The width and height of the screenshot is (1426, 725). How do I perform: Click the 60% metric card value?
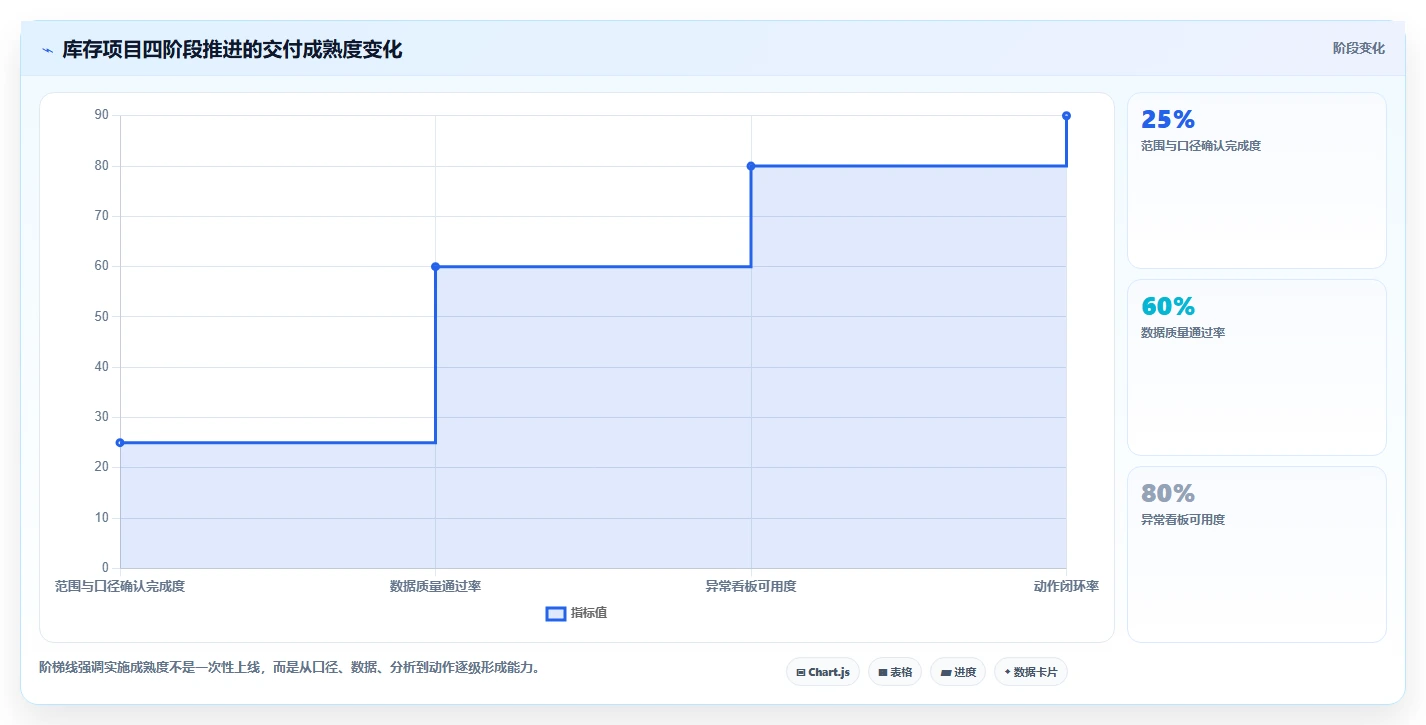tap(1168, 306)
